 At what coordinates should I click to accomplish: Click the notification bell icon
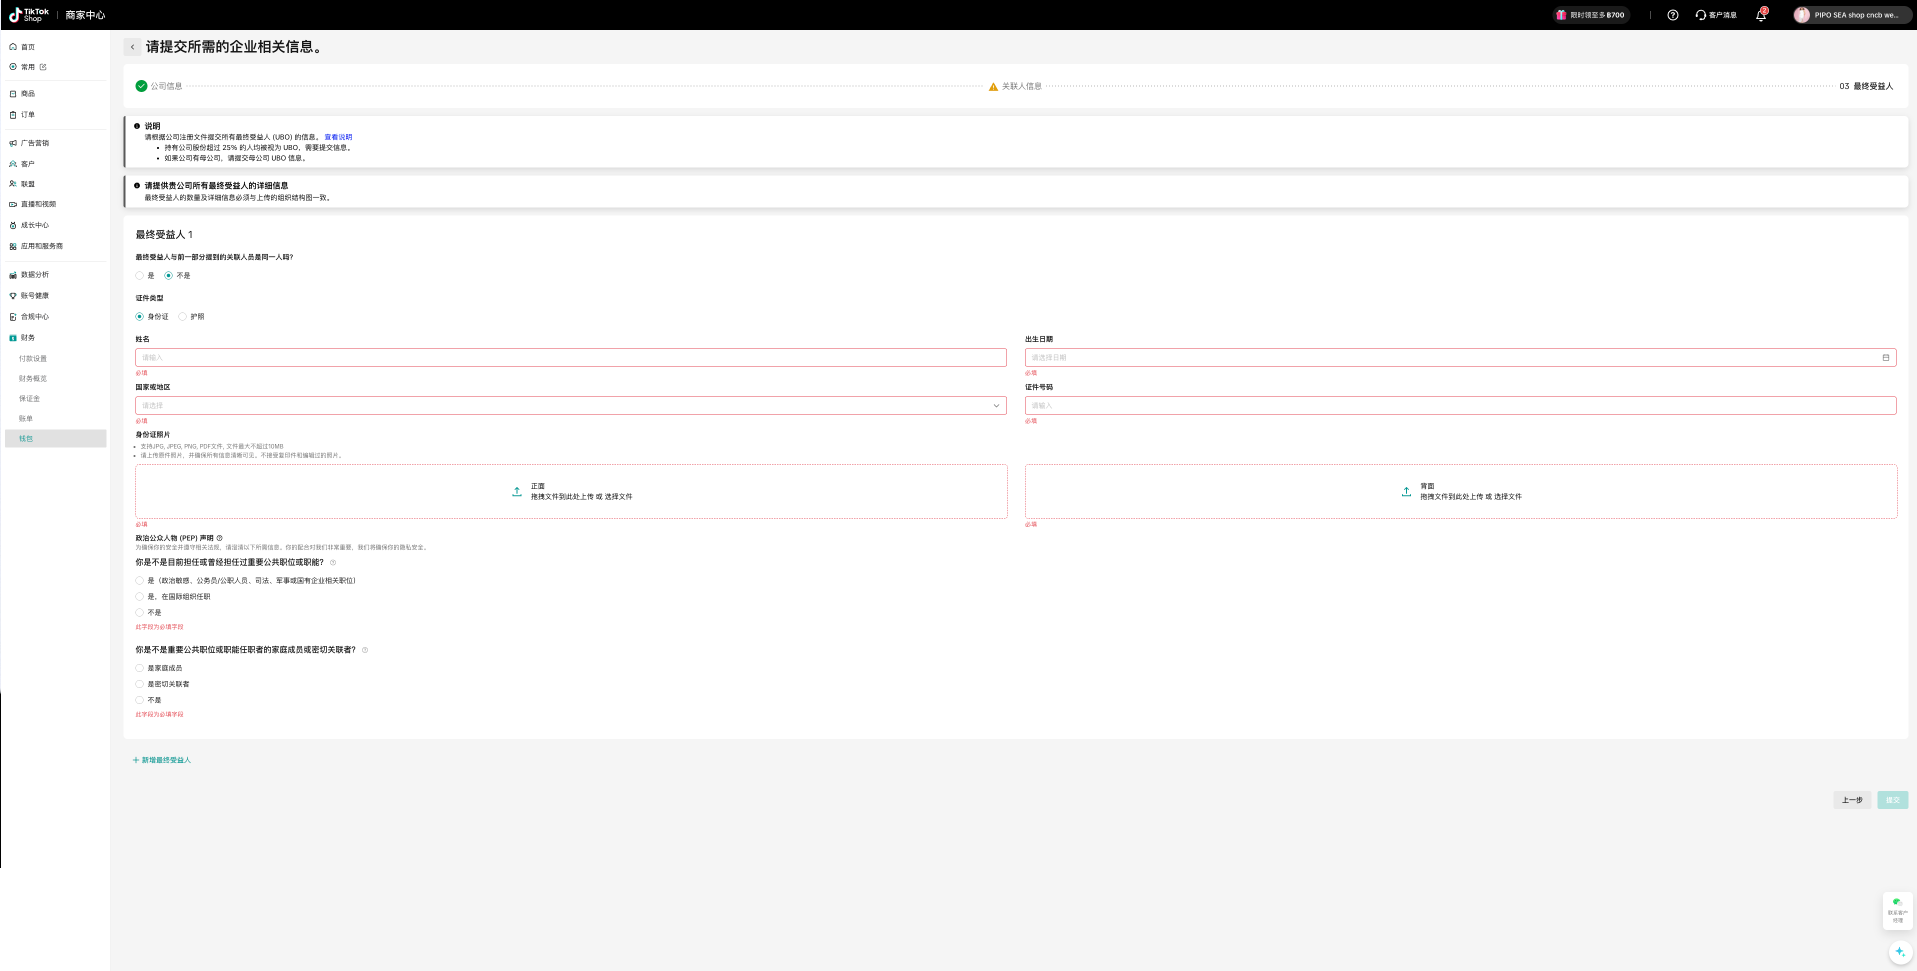pyautogui.click(x=1760, y=15)
